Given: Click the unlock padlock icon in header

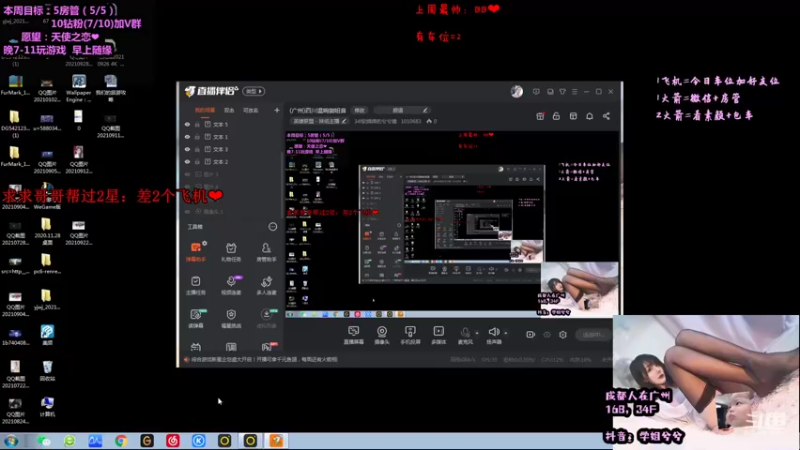Looking at the screenshot, I should click(556, 116).
